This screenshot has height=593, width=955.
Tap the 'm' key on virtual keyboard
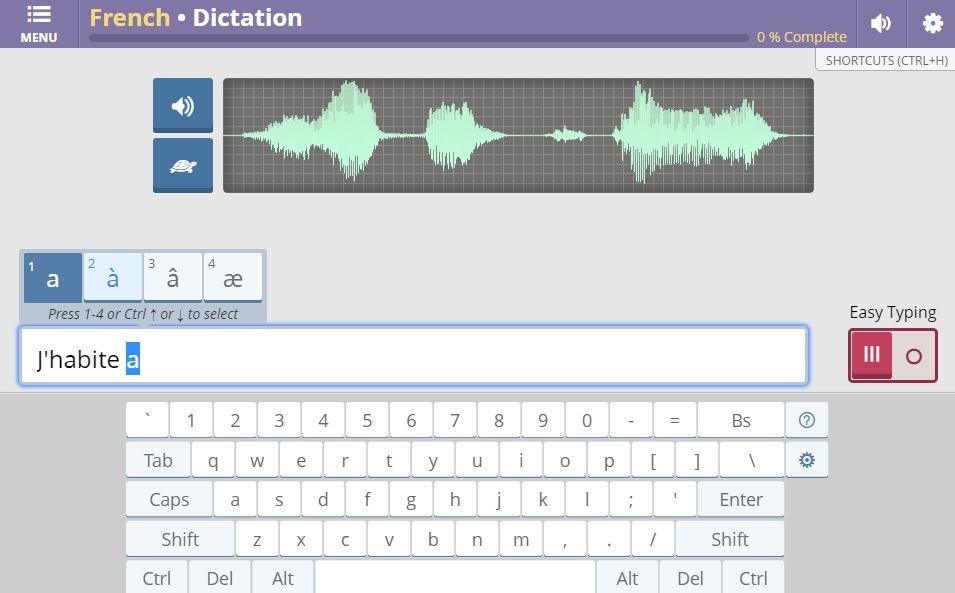click(521, 539)
